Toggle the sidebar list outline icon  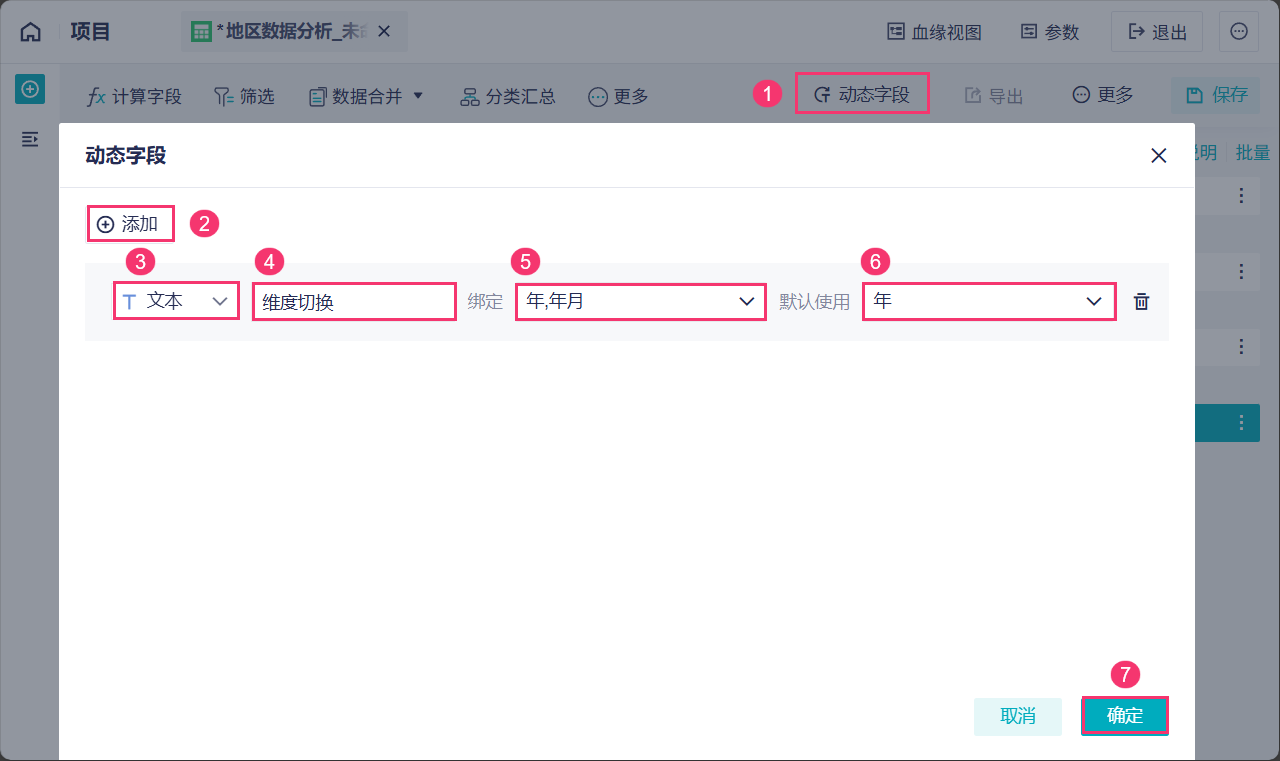tap(30, 139)
